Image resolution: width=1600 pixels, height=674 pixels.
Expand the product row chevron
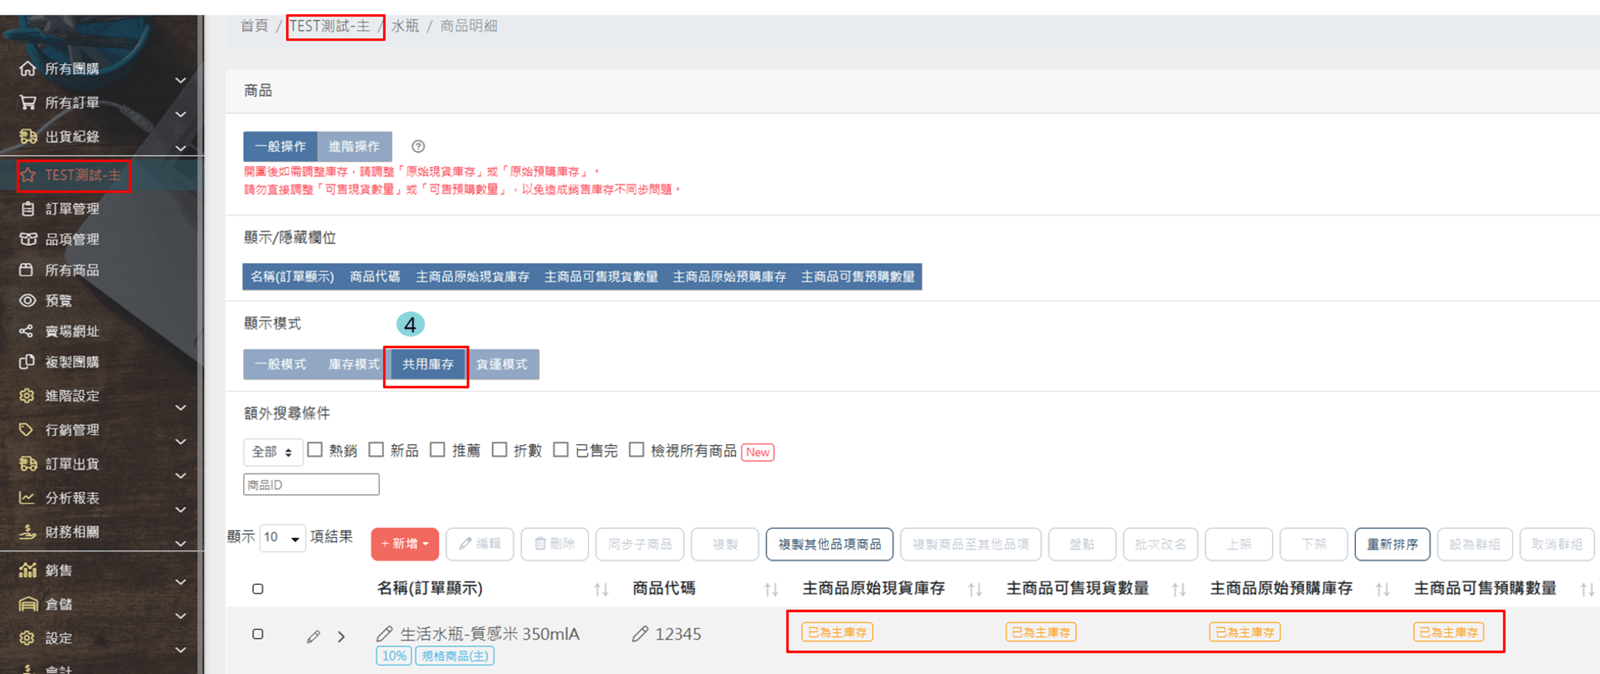pos(341,636)
